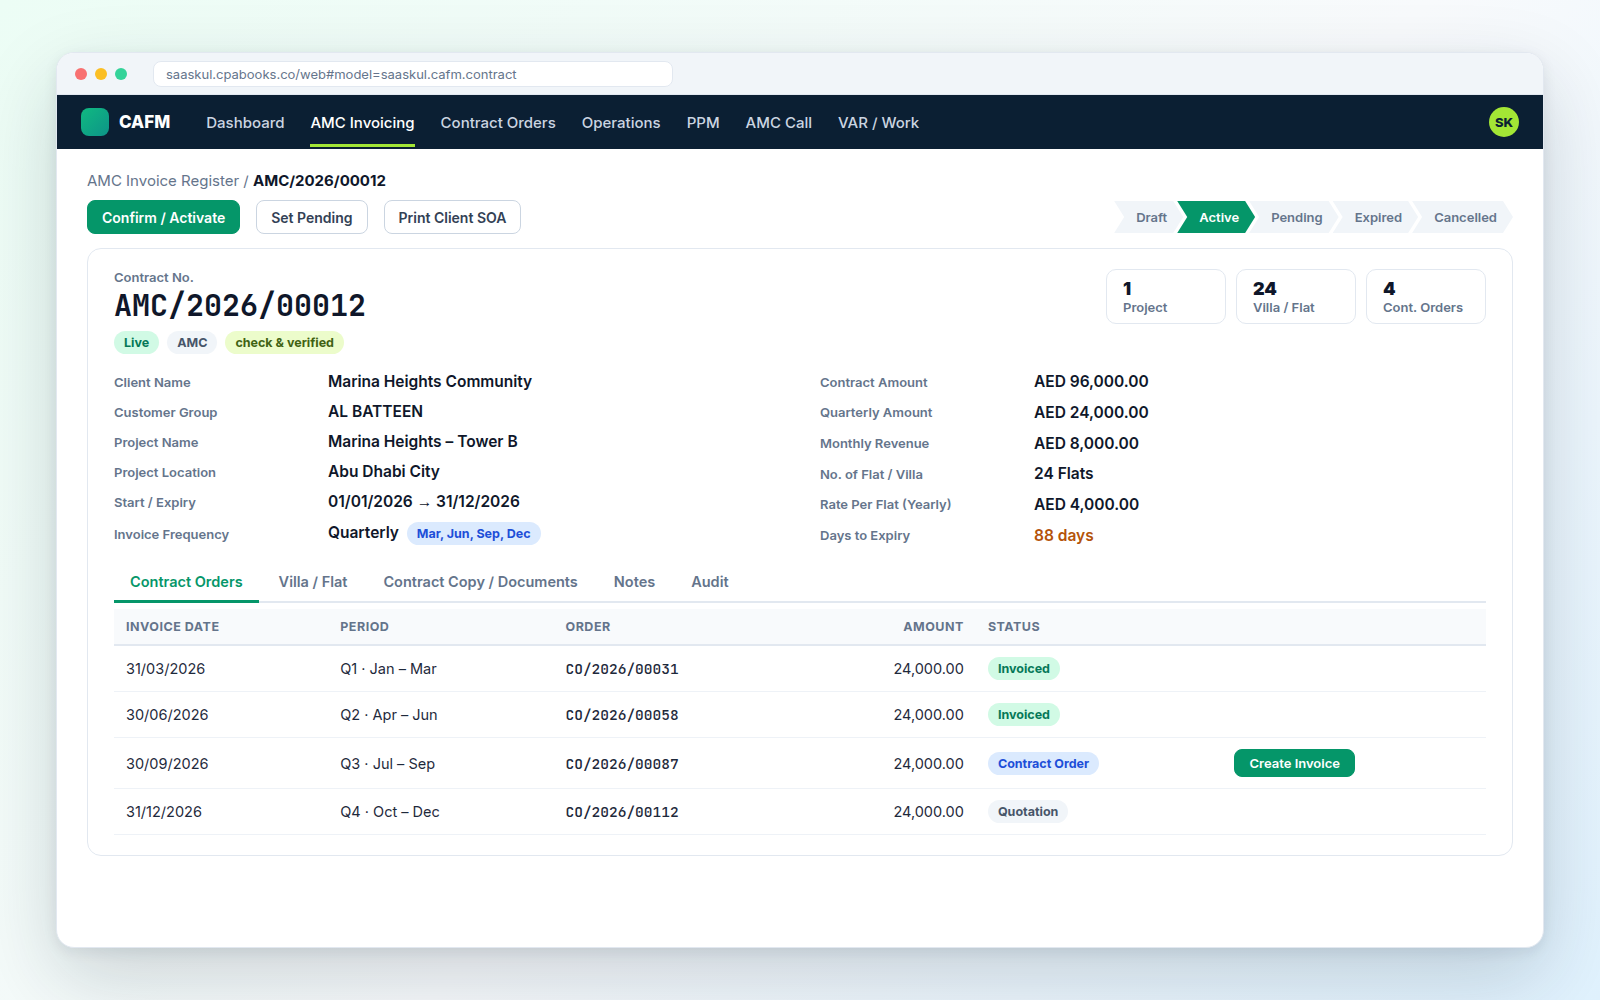Click the Live tag
Viewport: 1600px width, 1000px height.
136,343
